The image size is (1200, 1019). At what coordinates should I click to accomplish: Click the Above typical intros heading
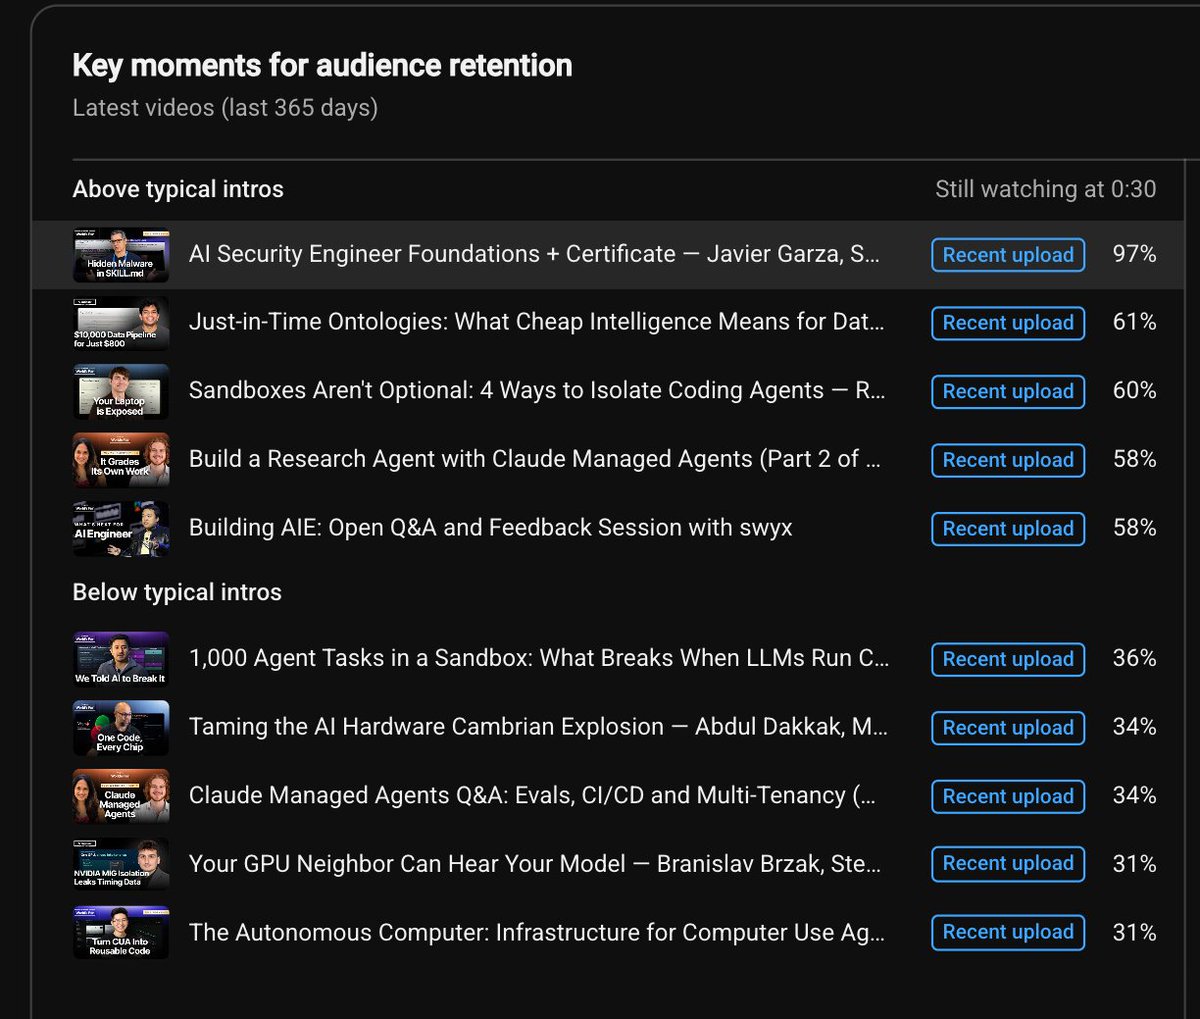(178, 189)
